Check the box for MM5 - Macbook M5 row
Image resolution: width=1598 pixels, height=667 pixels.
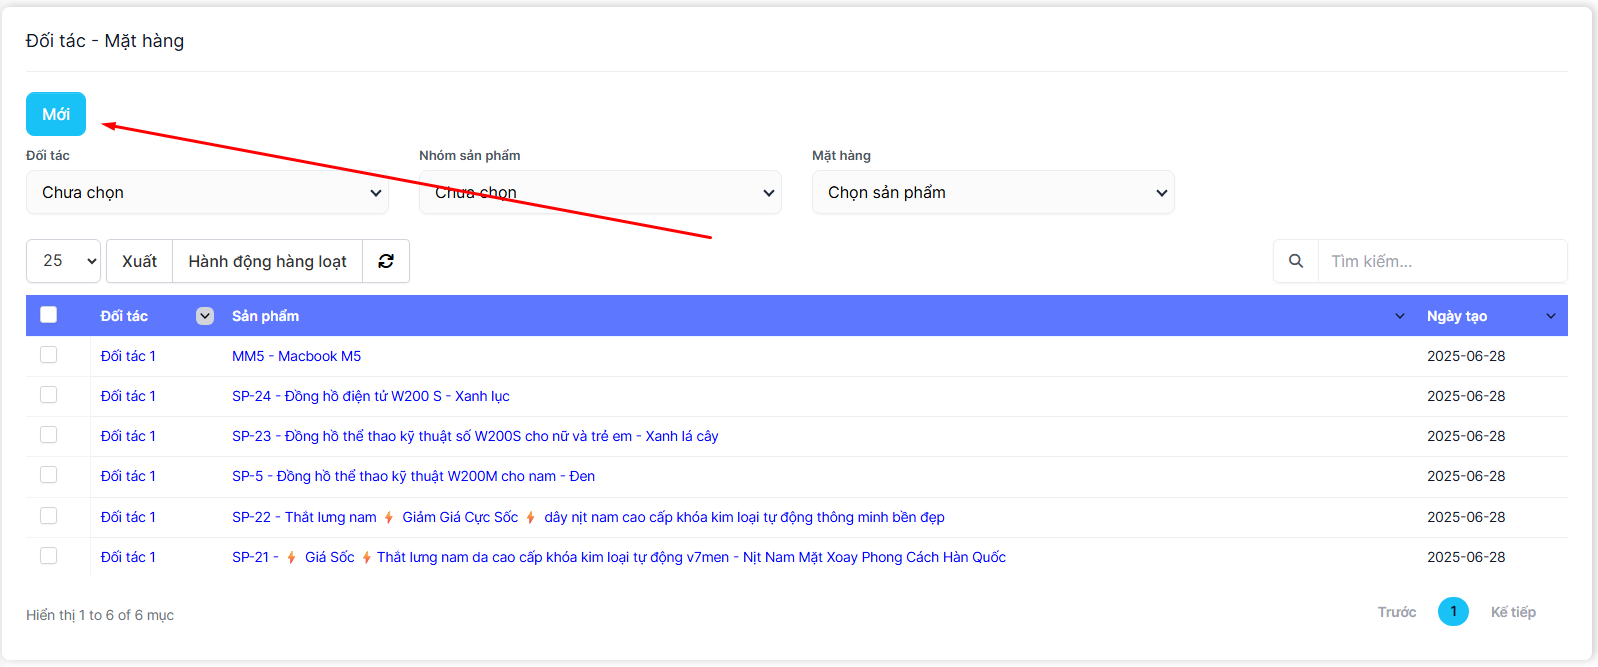pyautogui.click(x=48, y=355)
